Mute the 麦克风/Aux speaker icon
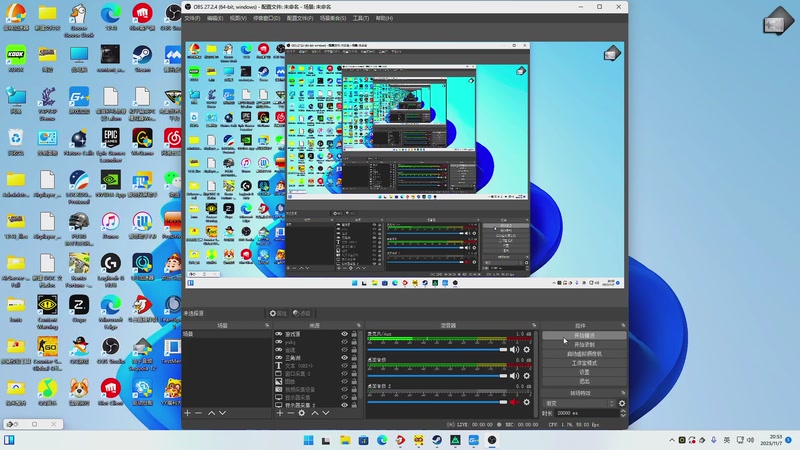 514,349
